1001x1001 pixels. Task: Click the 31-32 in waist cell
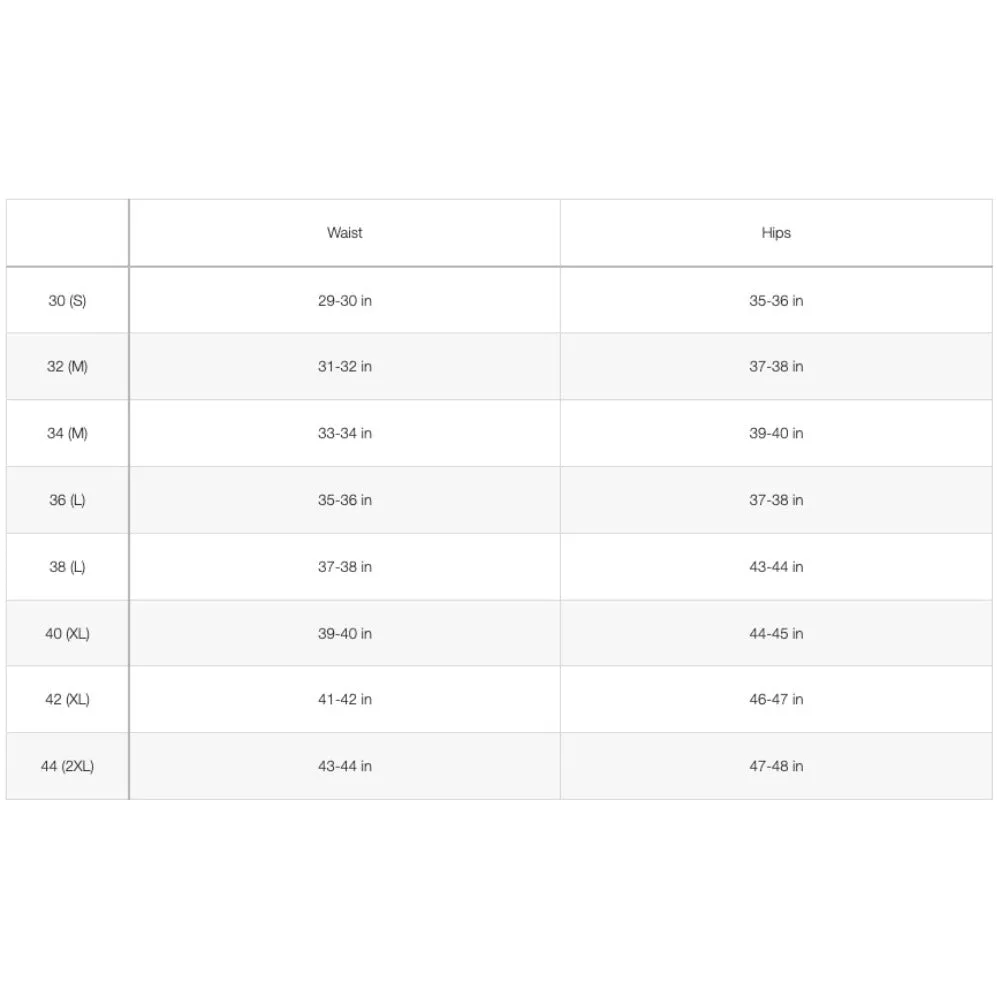click(344, 366)
